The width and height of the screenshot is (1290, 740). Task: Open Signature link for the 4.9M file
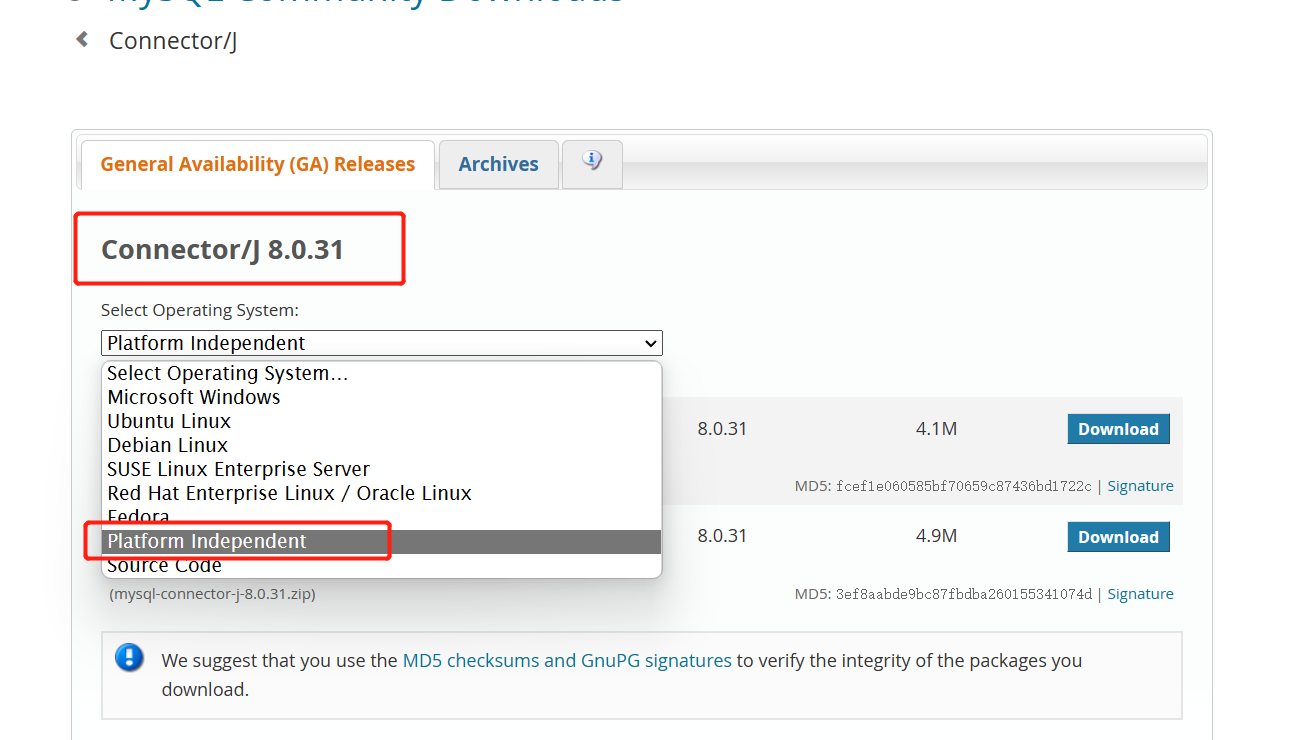(1140, 594)
